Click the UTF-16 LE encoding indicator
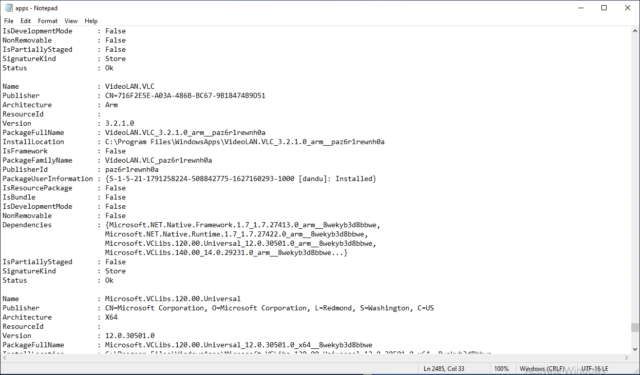The image size is (640, 375). [595, 369]
